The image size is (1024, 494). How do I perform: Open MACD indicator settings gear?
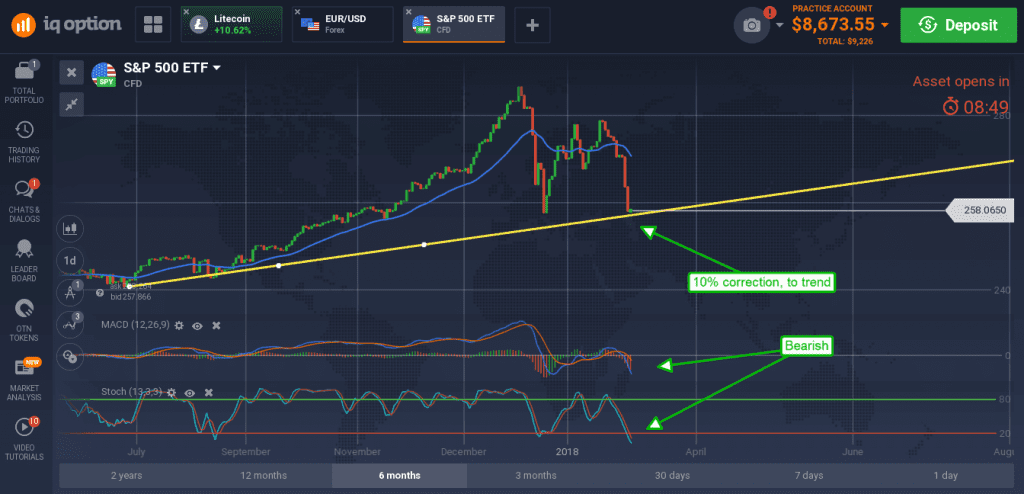point(179,325)
